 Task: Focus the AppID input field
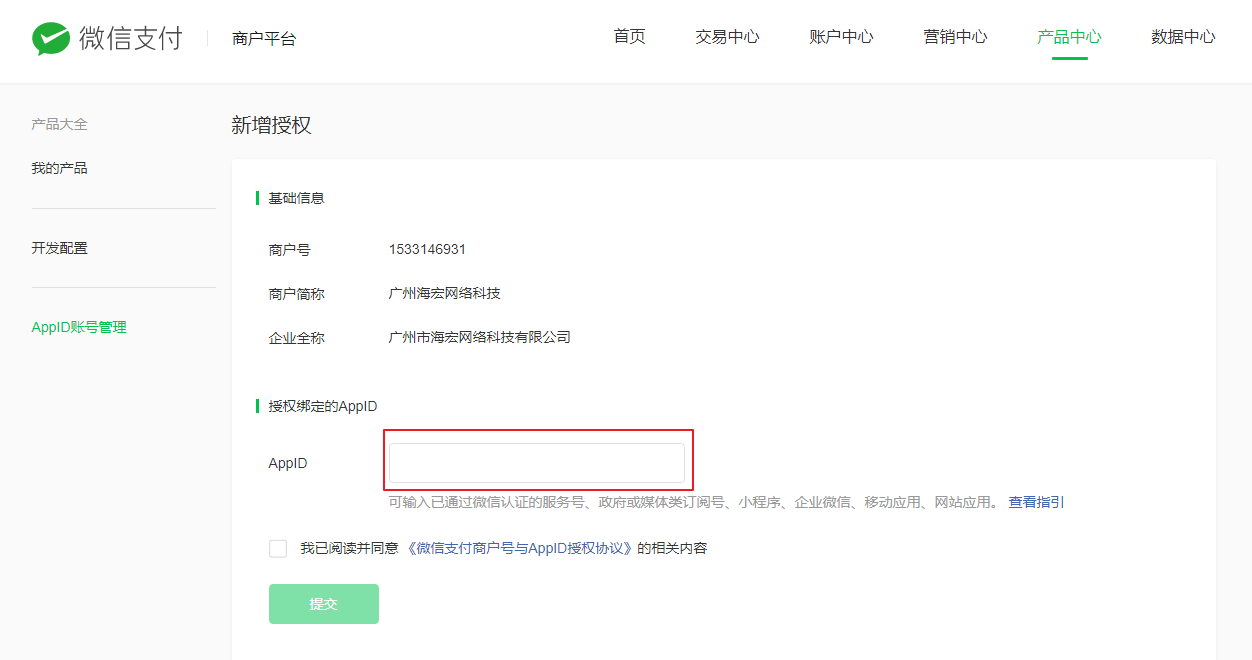[537, 463]
